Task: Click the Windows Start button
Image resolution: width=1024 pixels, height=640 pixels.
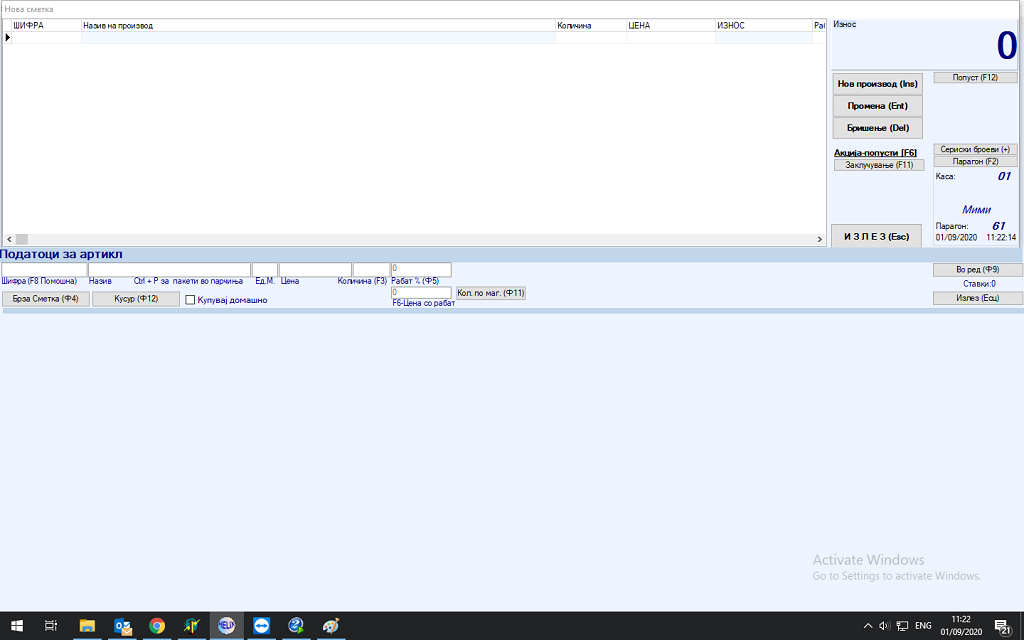Action: (16, 626)
